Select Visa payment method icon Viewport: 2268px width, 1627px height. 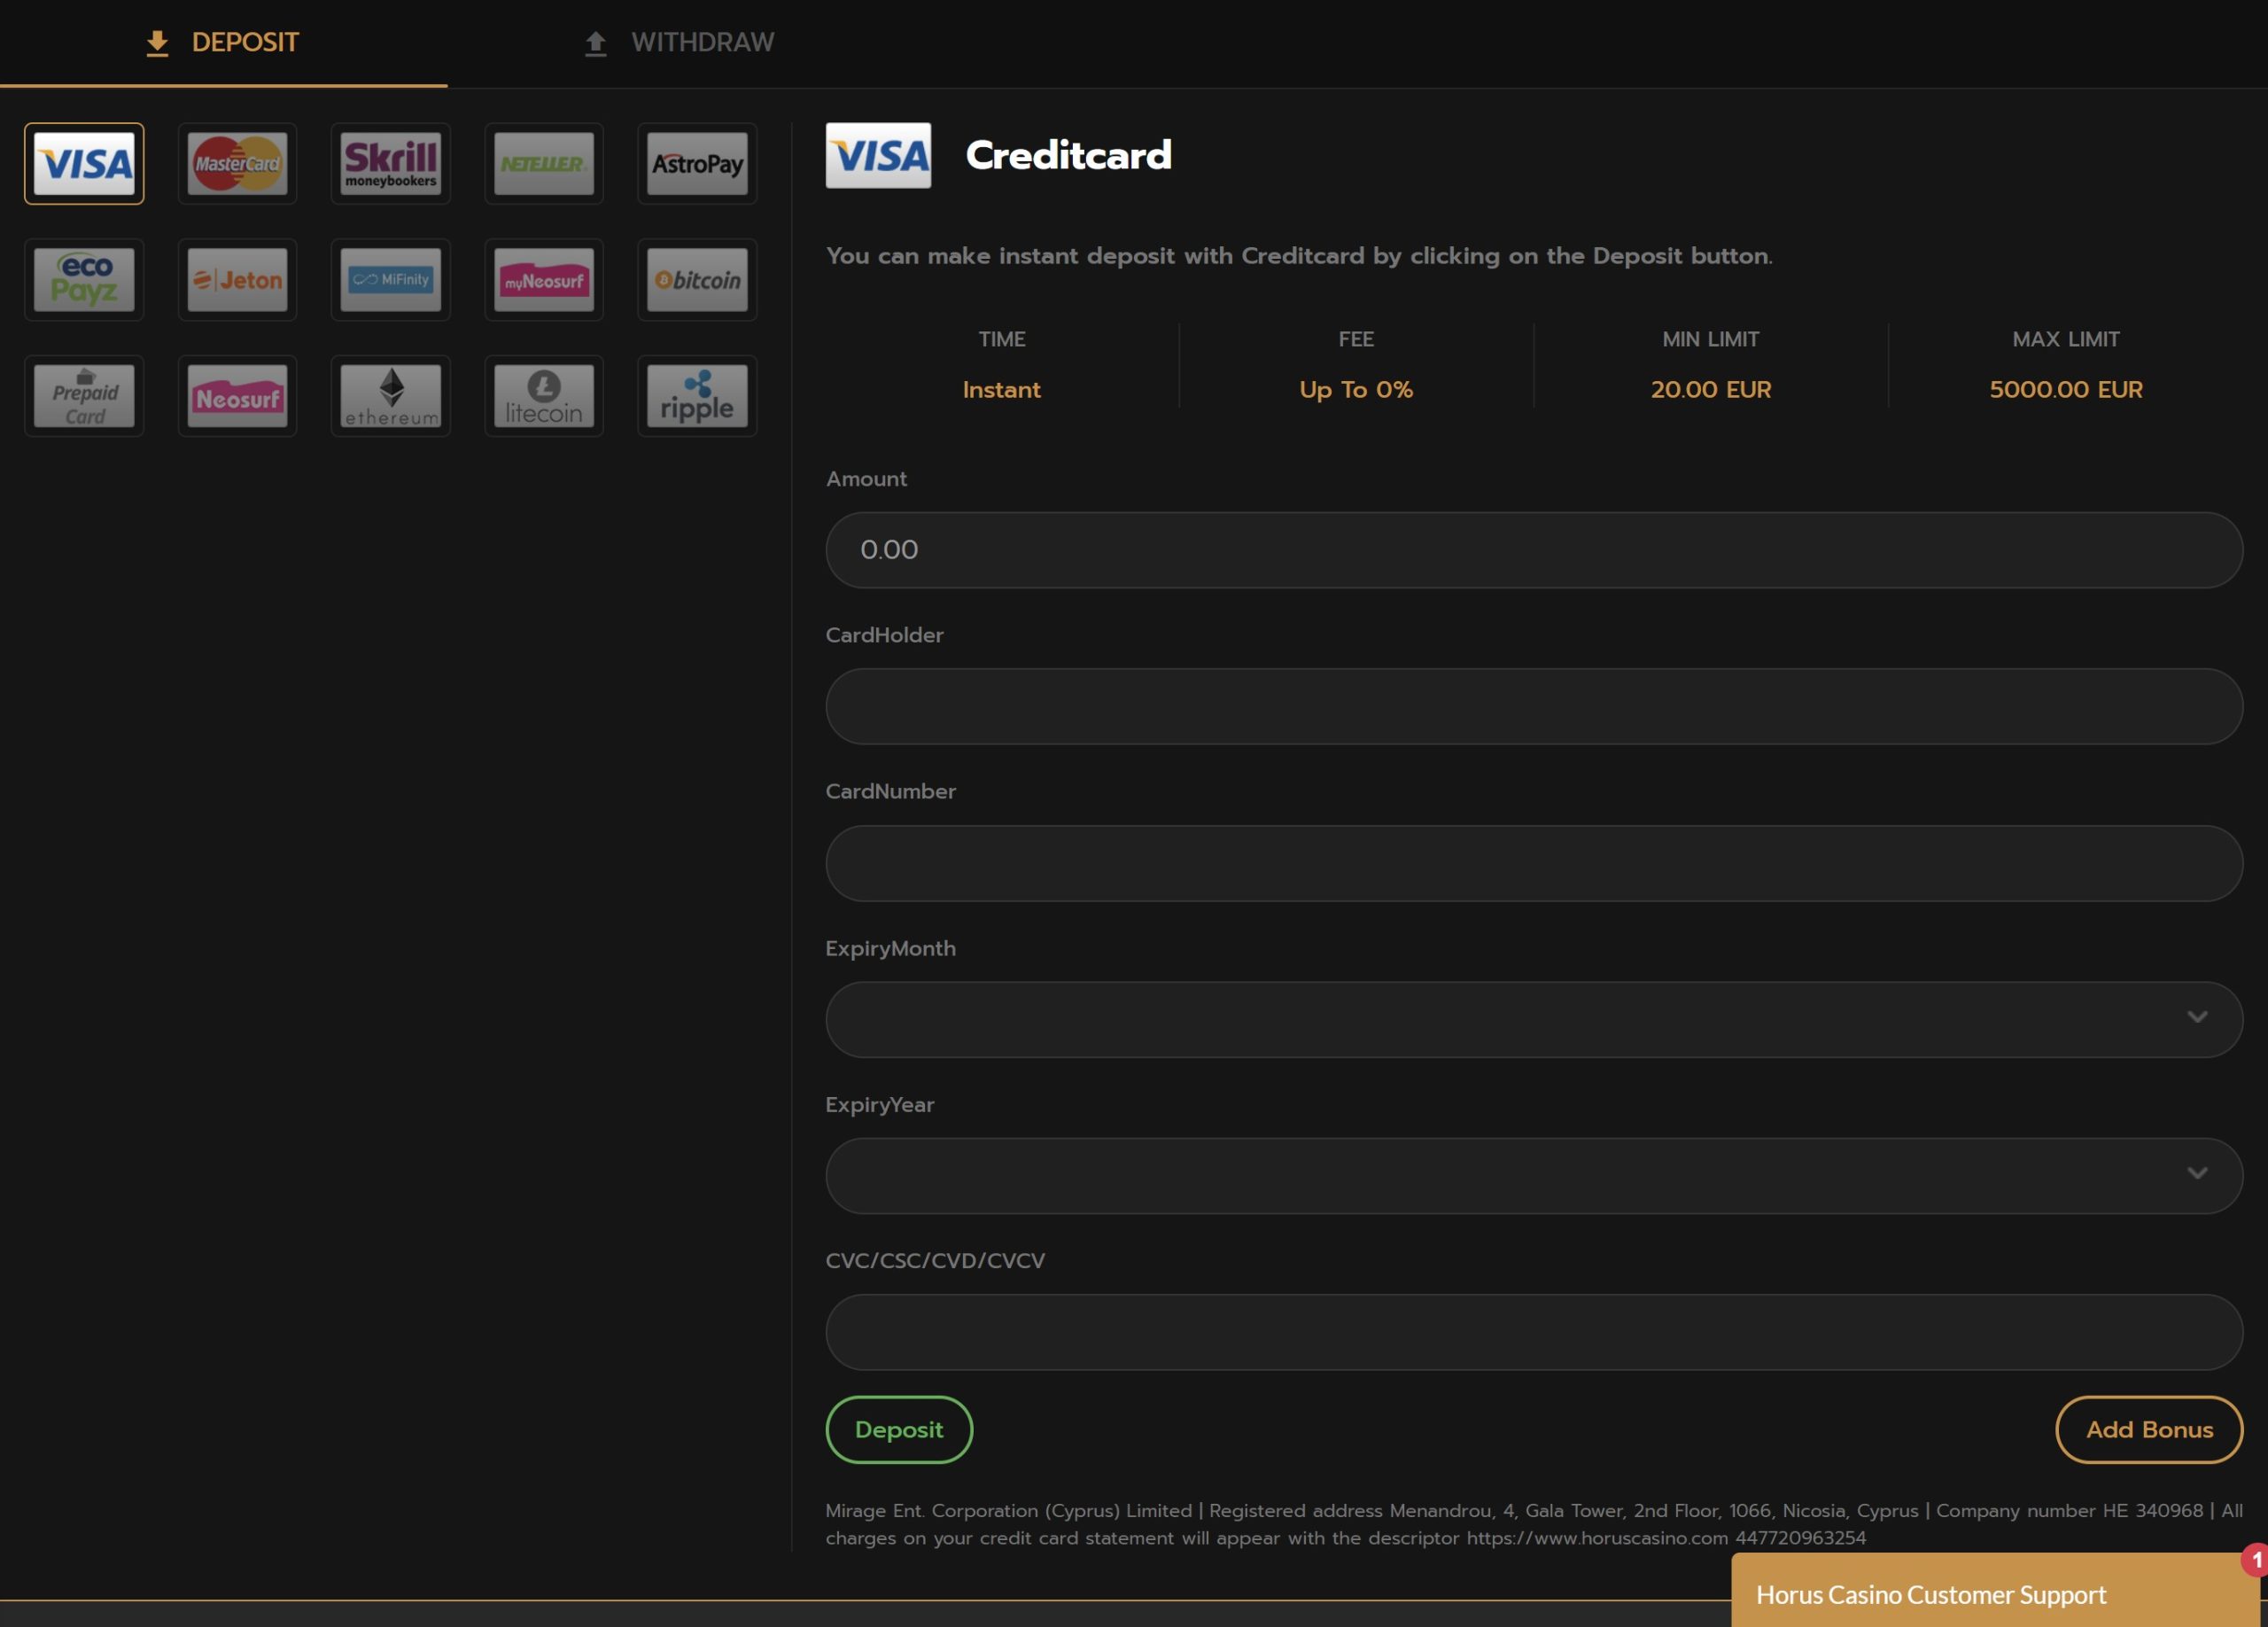click(x=84, y=162)
